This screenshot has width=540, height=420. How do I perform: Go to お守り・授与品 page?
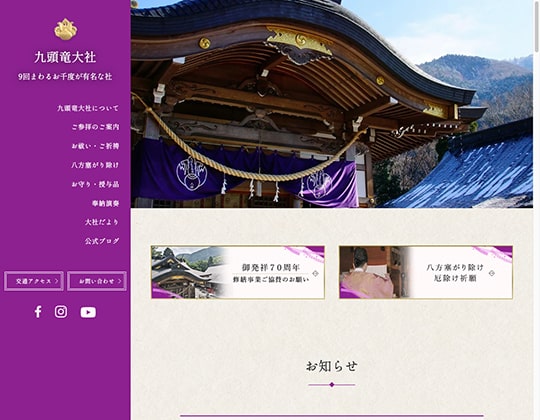coord(95,184)
